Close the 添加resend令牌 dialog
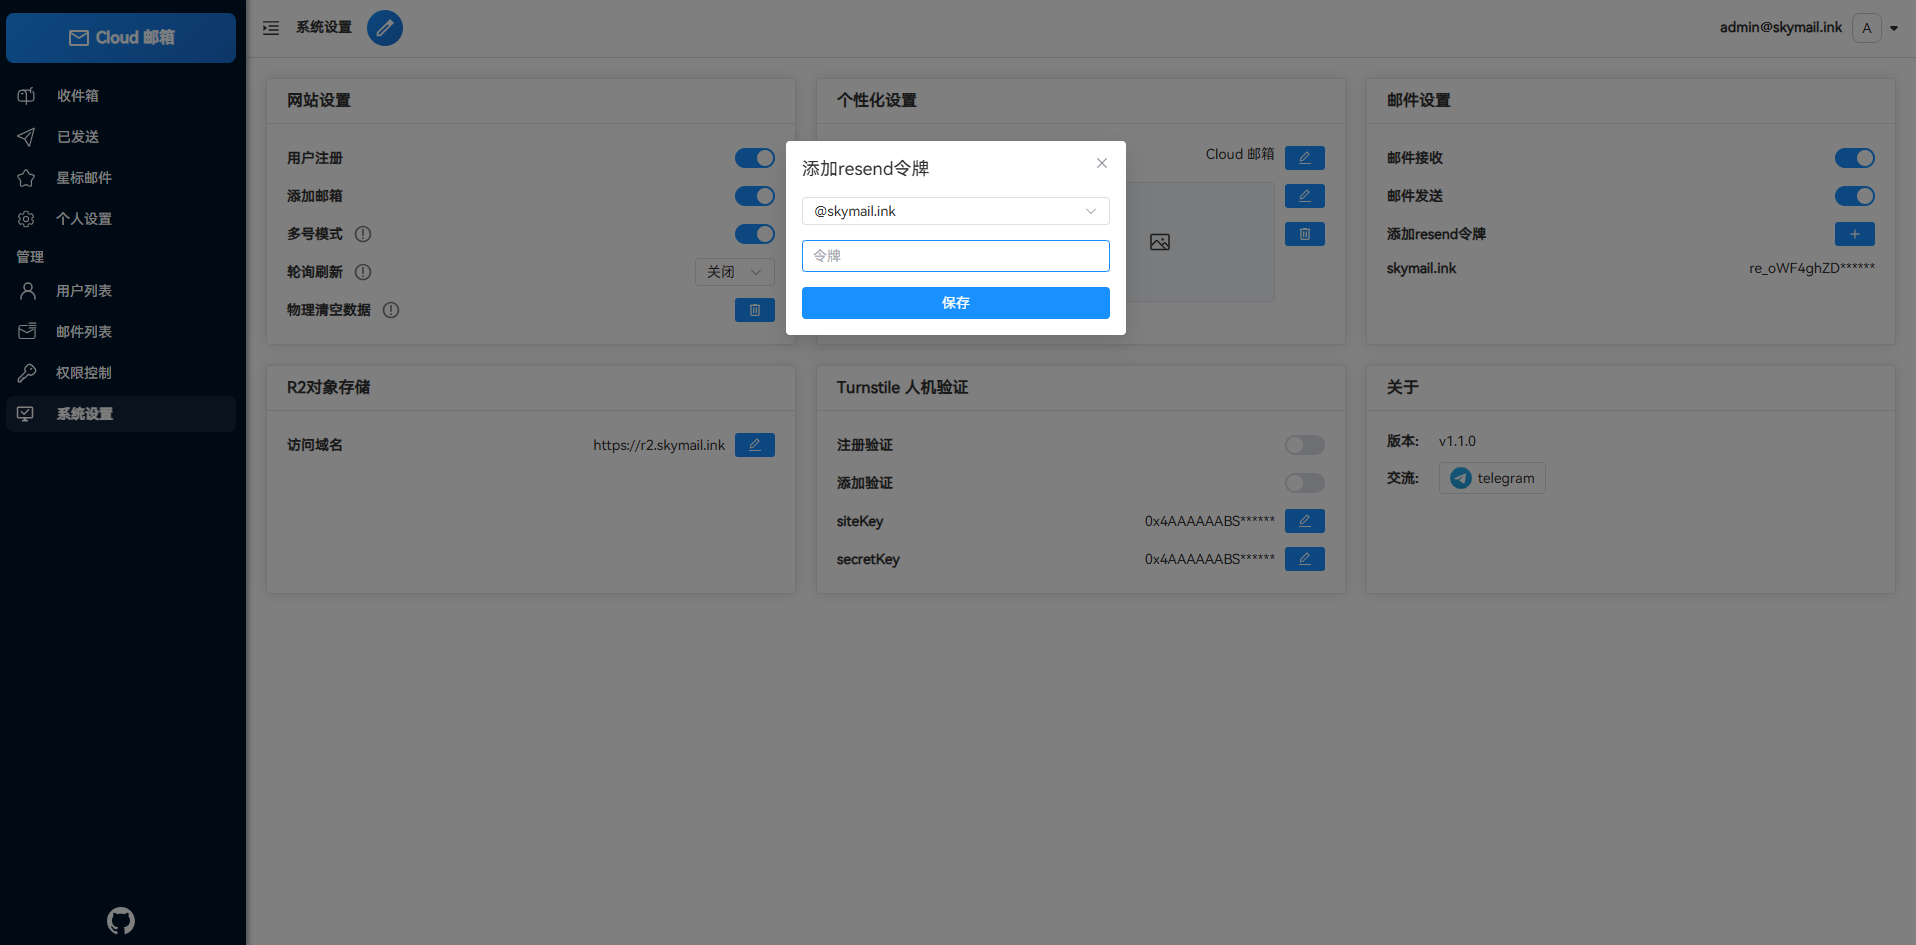The height and width of the screenshot is (945, 1916). (1101, 163)
